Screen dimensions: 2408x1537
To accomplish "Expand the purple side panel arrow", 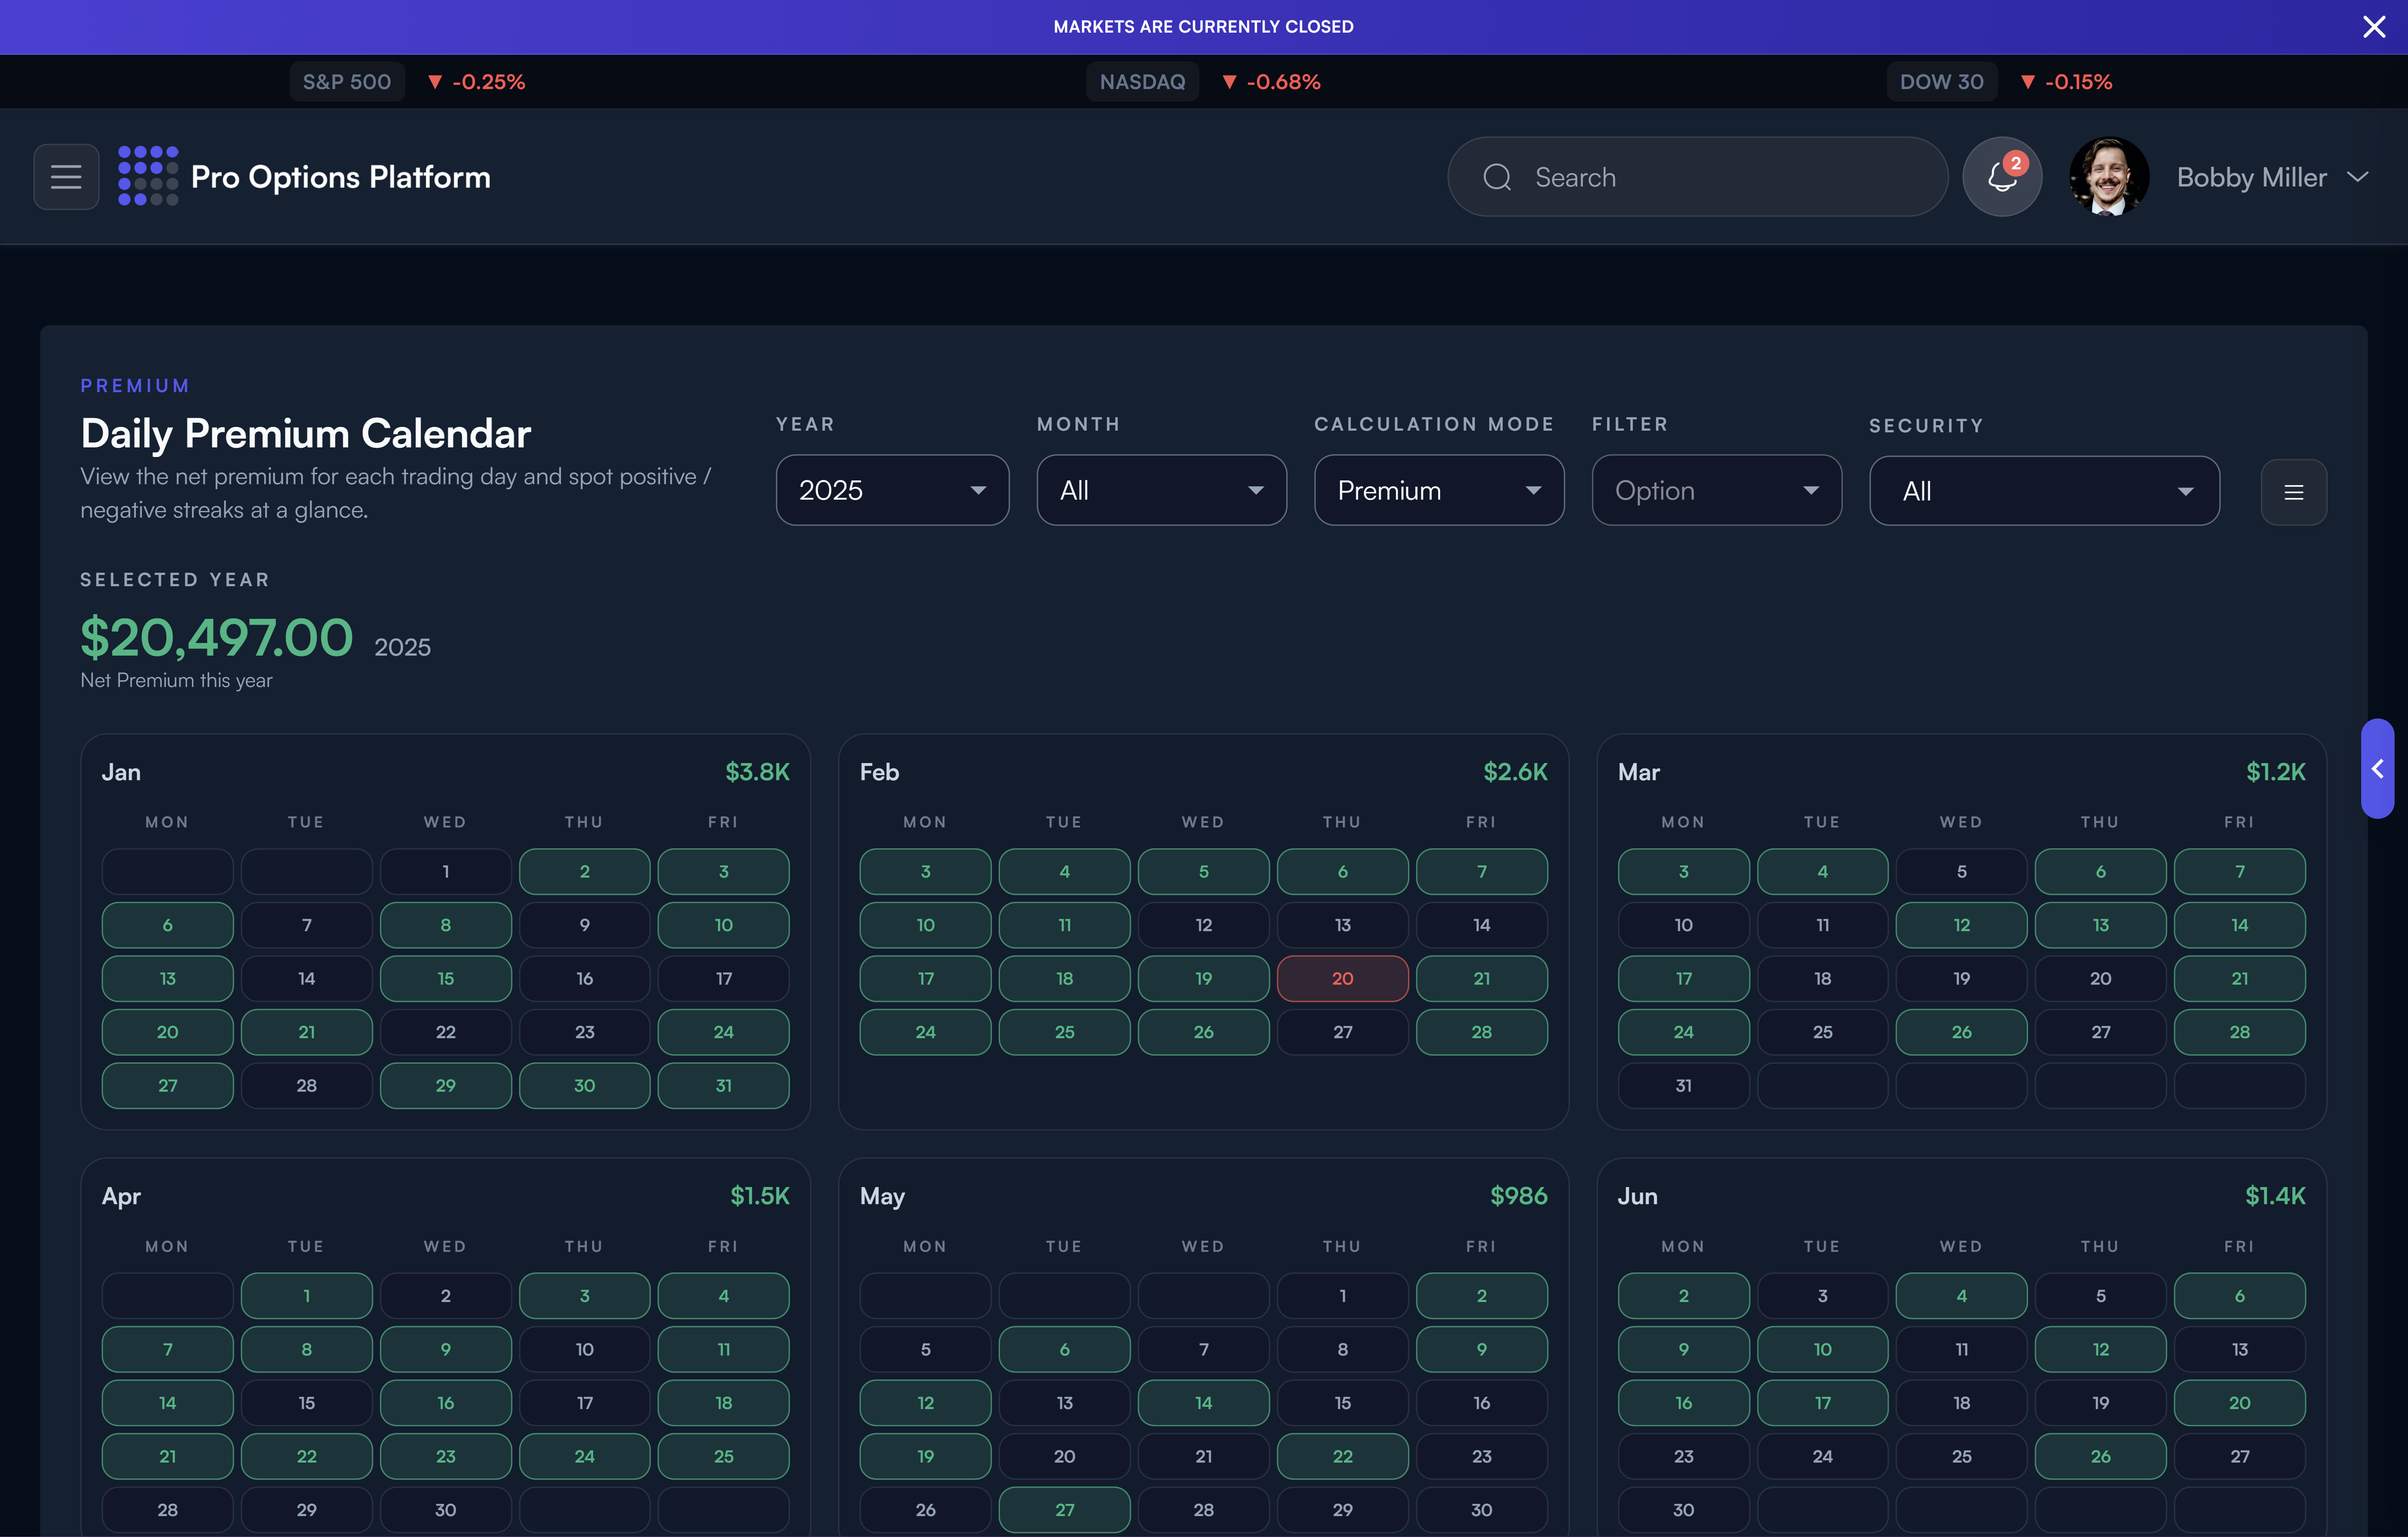I will (2378, 768).
